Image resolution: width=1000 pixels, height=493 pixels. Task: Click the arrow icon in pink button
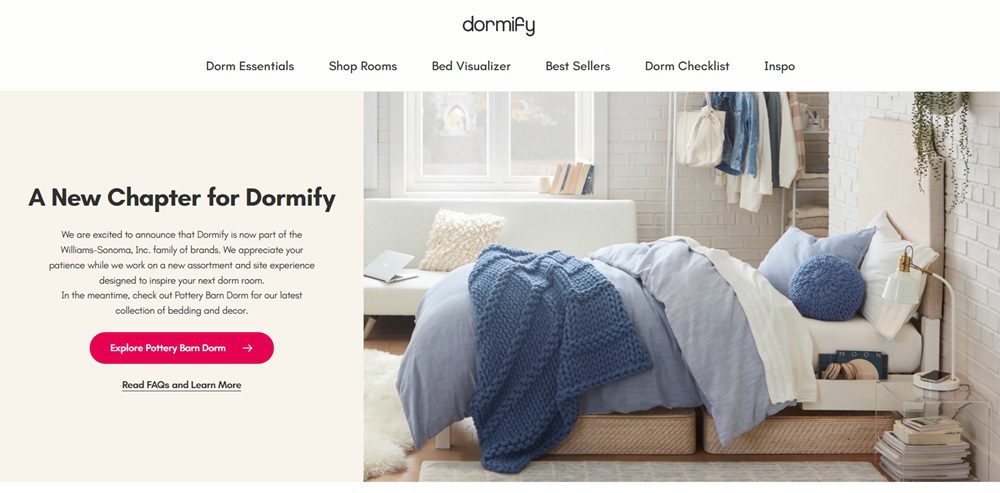click(x=247, y=348)
